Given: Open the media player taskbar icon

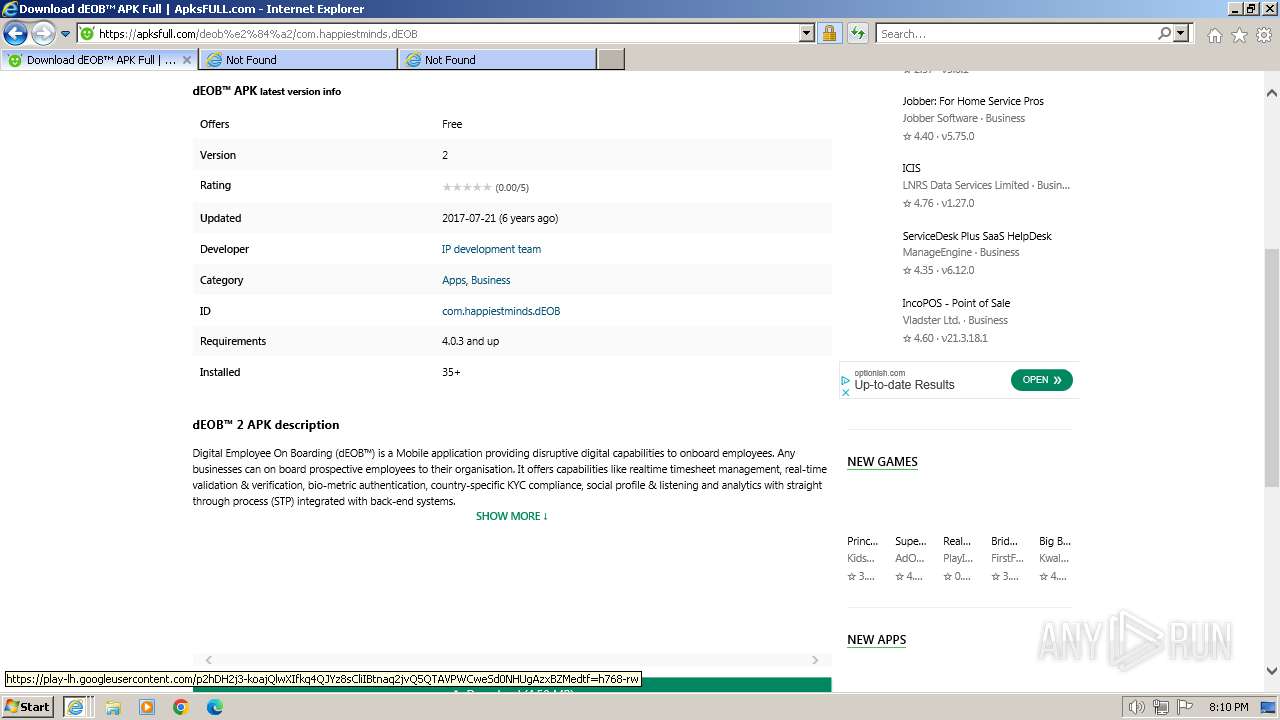Looking at the screenshot, I should [x=147, y=707].
